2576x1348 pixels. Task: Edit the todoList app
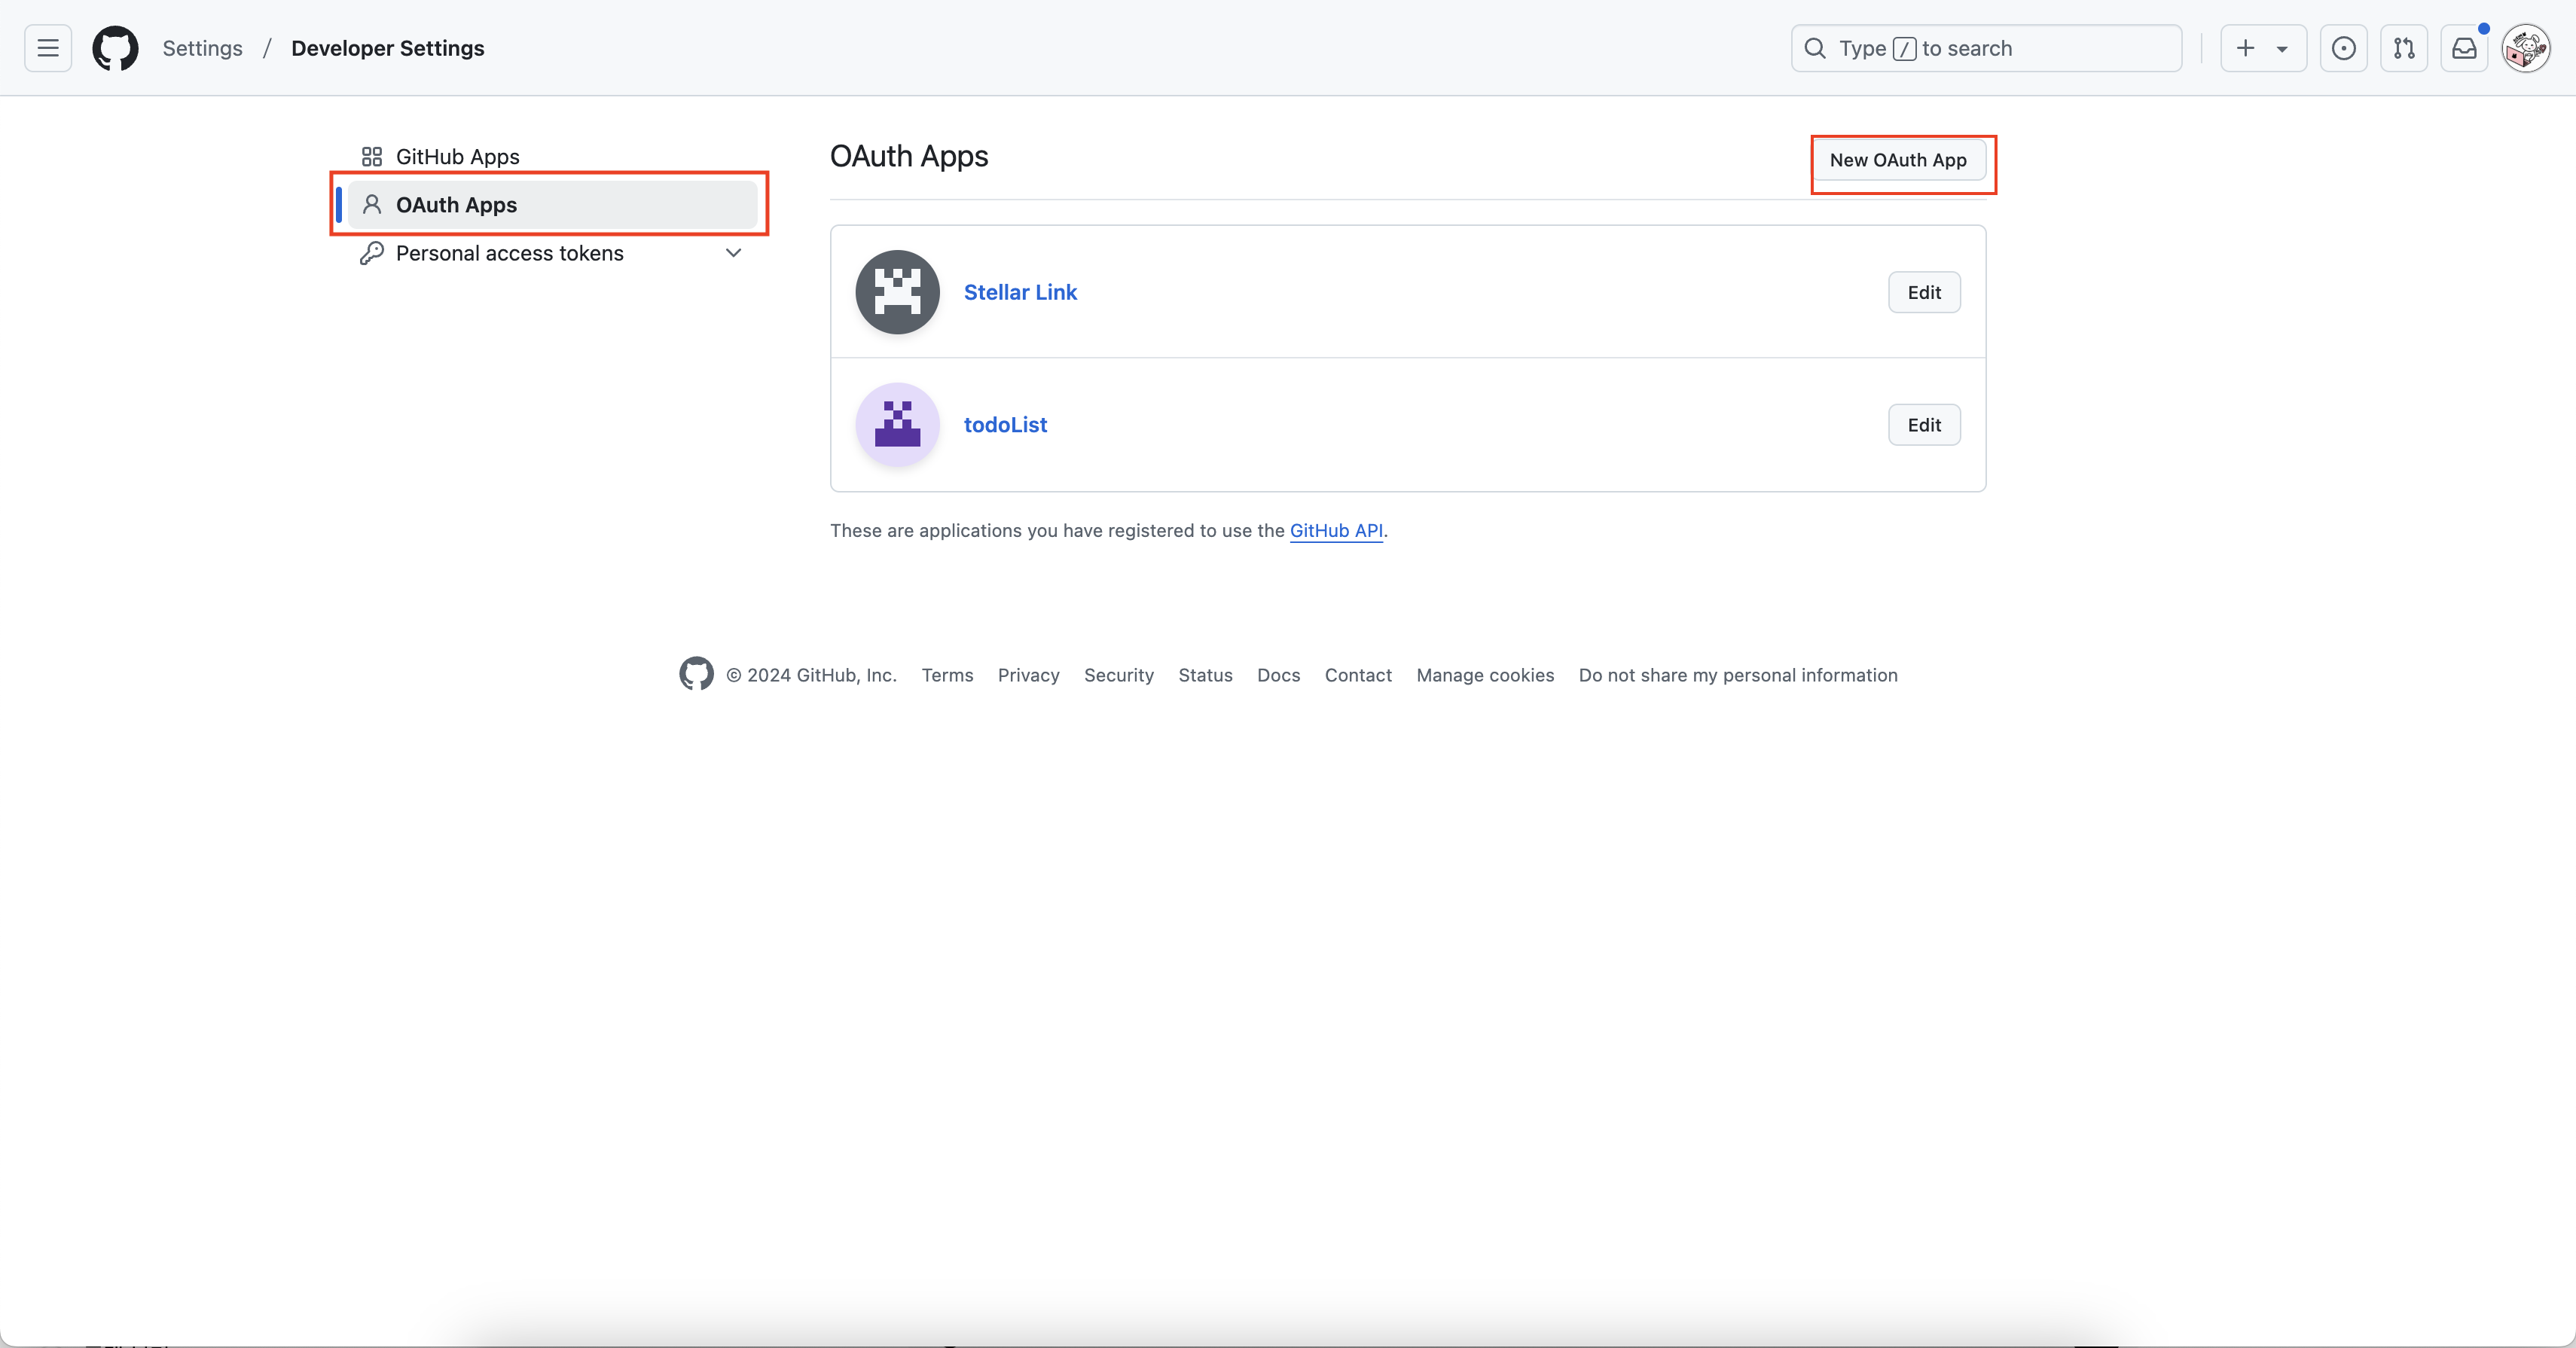(x=1924, y=425)
